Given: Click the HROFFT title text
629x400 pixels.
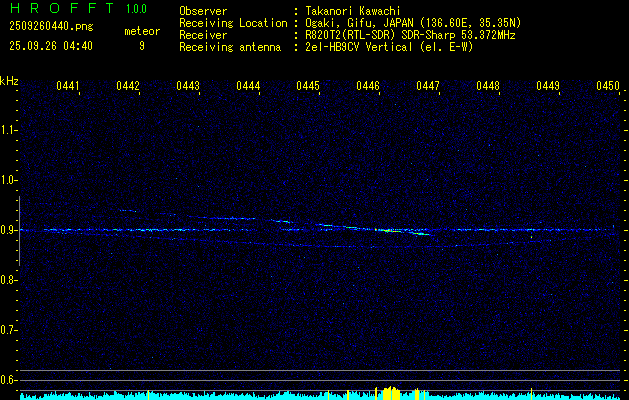Looking at the screenshot, I should point(60,9).
